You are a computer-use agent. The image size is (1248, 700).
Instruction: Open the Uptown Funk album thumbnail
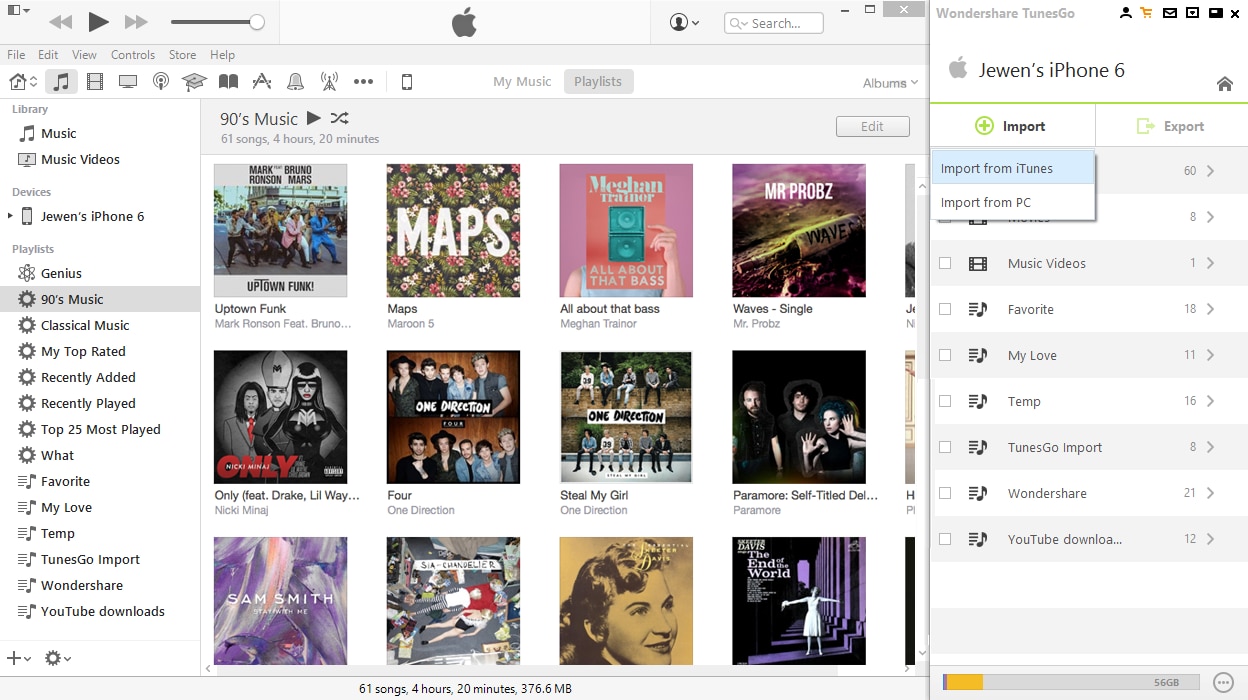click(x=280, y=230)
